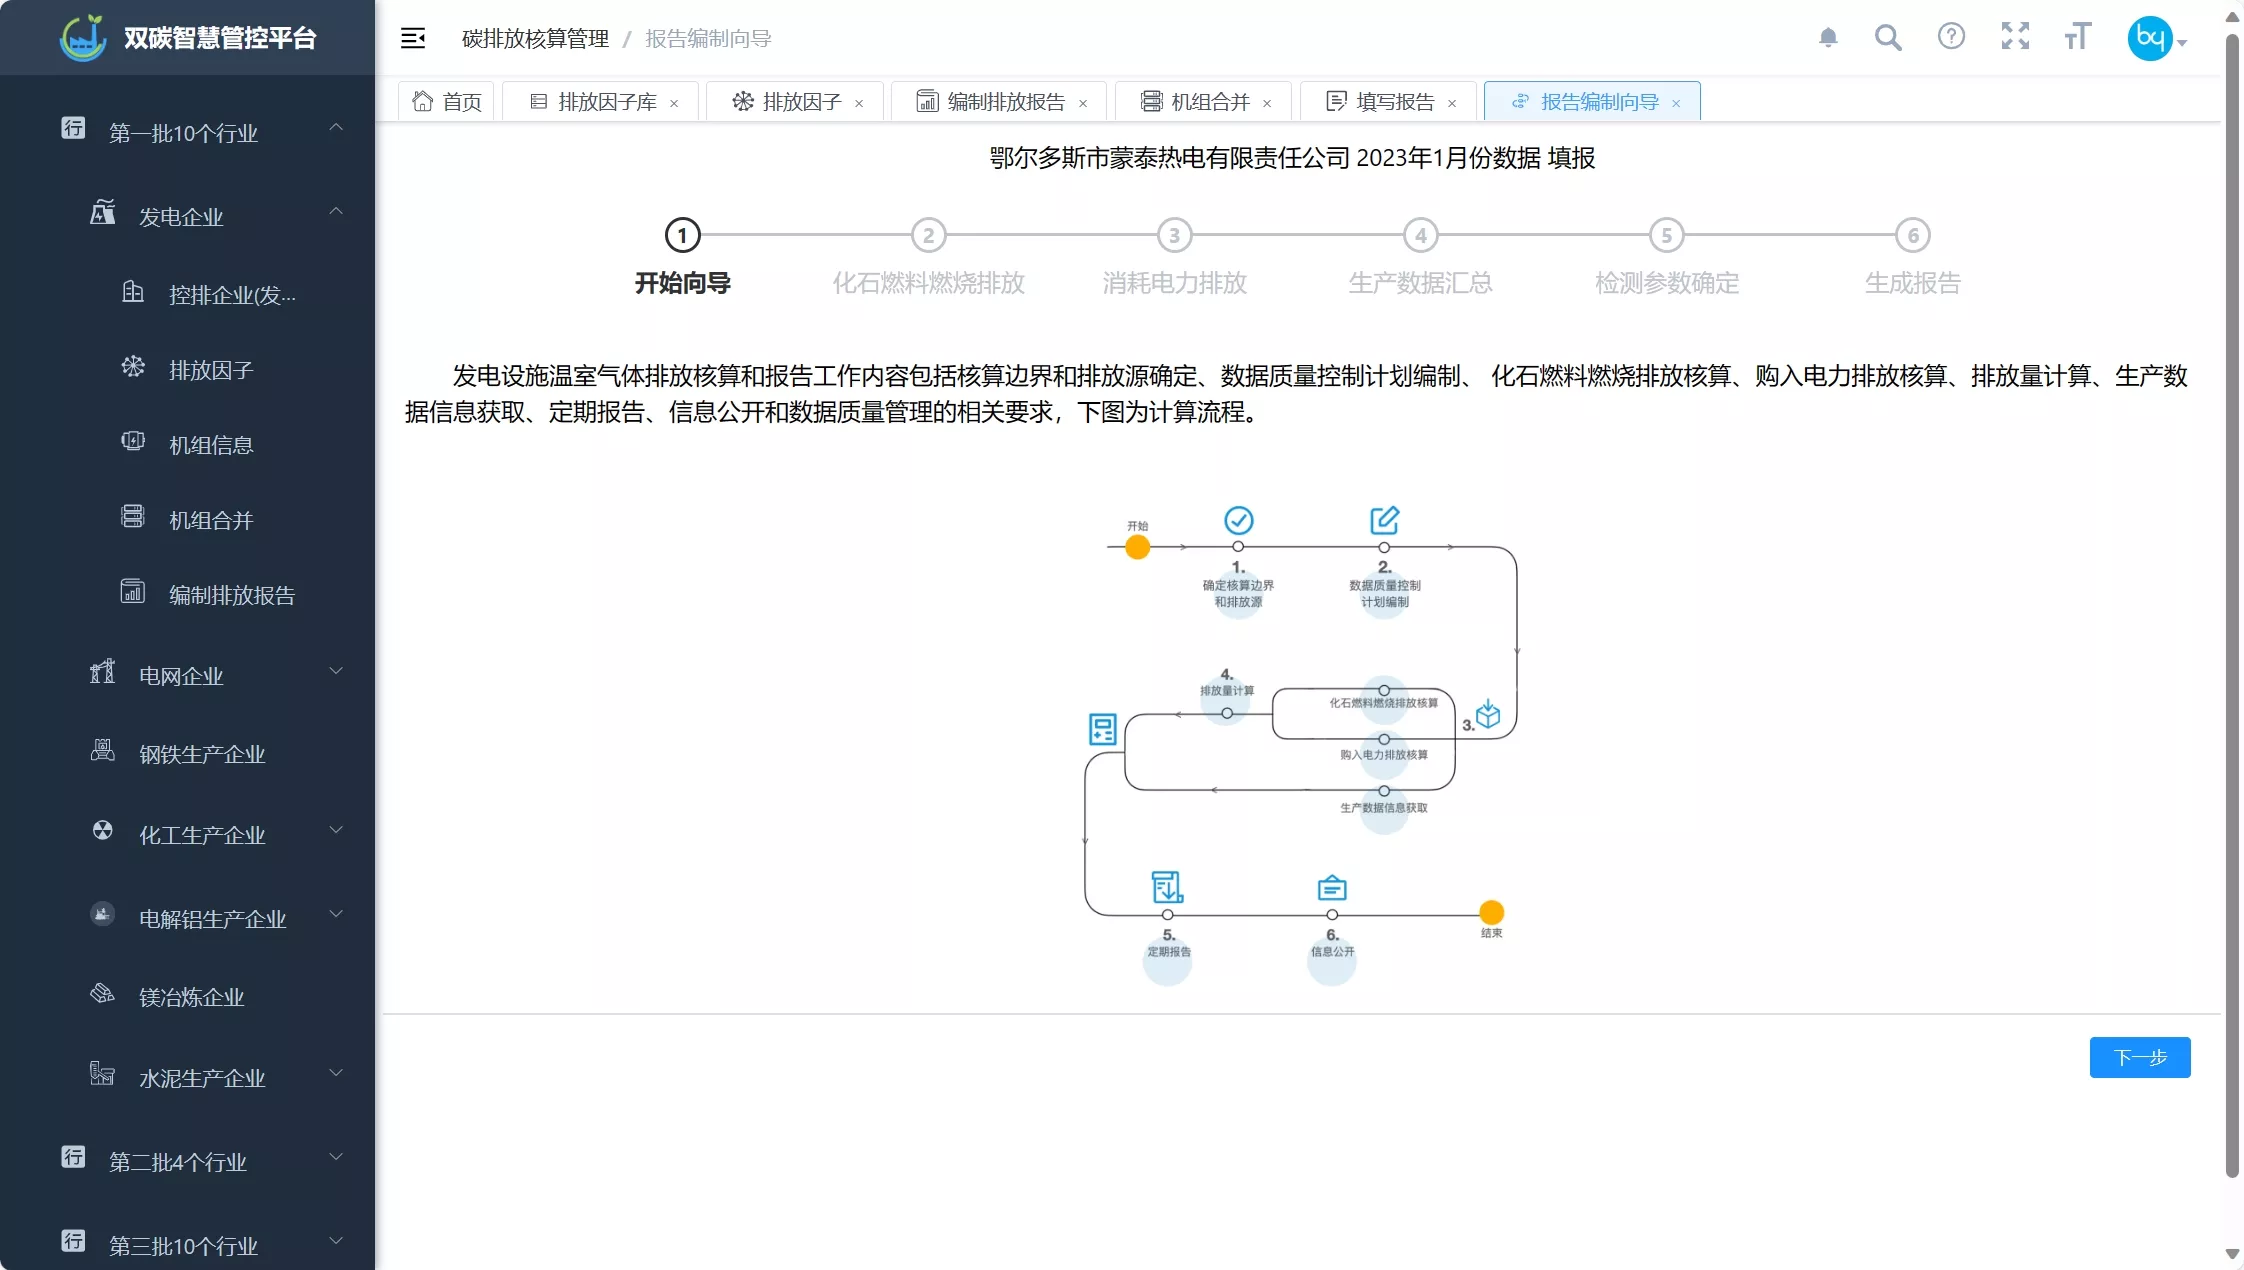Click the platform logo icon

[84, 38]
